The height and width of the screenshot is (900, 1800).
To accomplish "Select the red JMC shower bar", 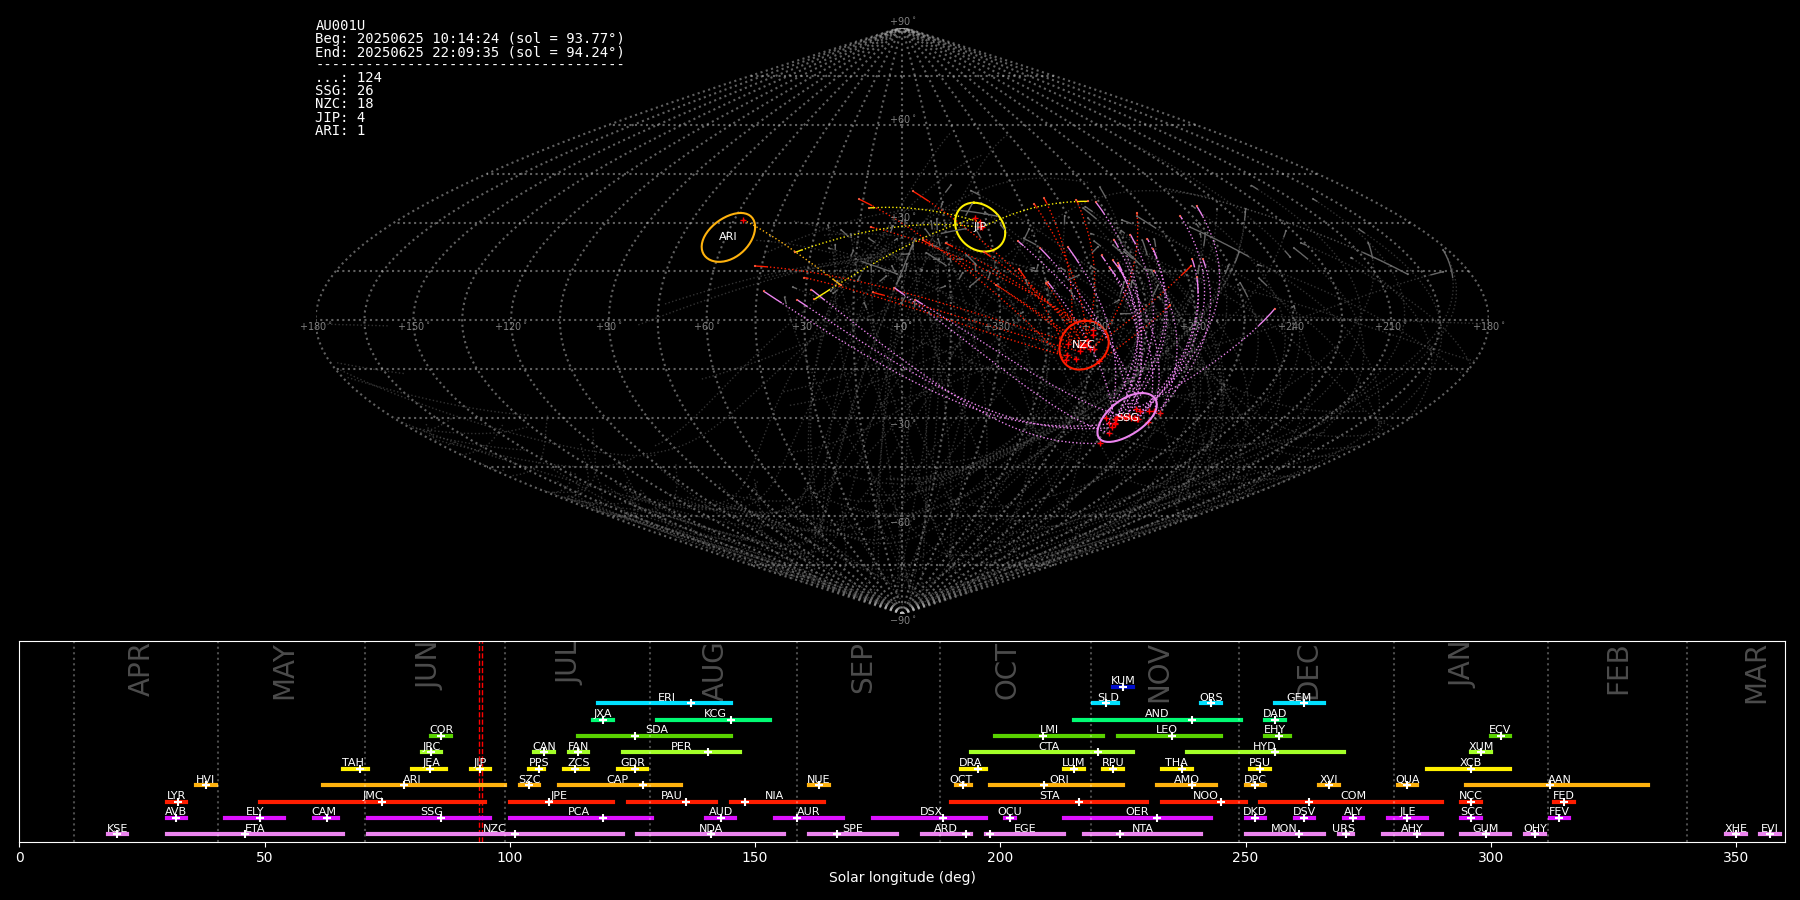I will pos(372,802).
